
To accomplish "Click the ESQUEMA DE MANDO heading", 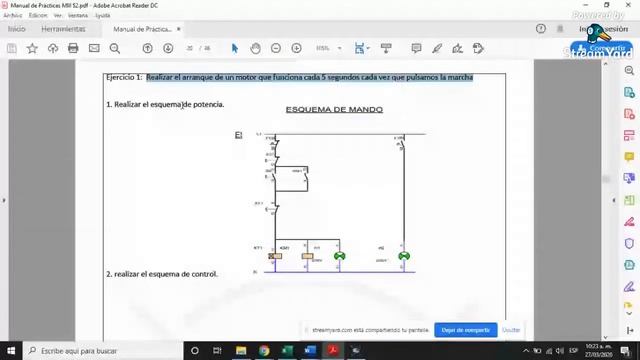I will coord(334,109).
